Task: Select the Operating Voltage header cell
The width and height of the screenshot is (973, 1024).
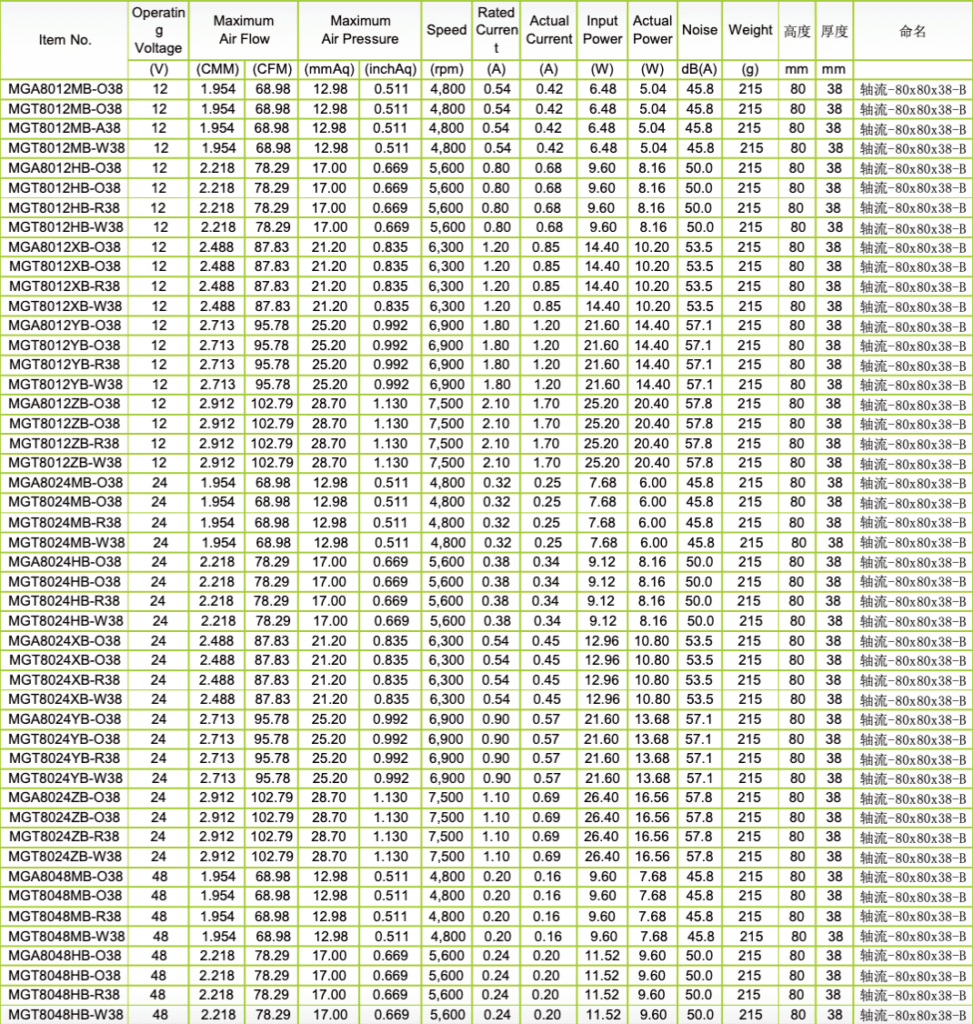Action: 158,30
